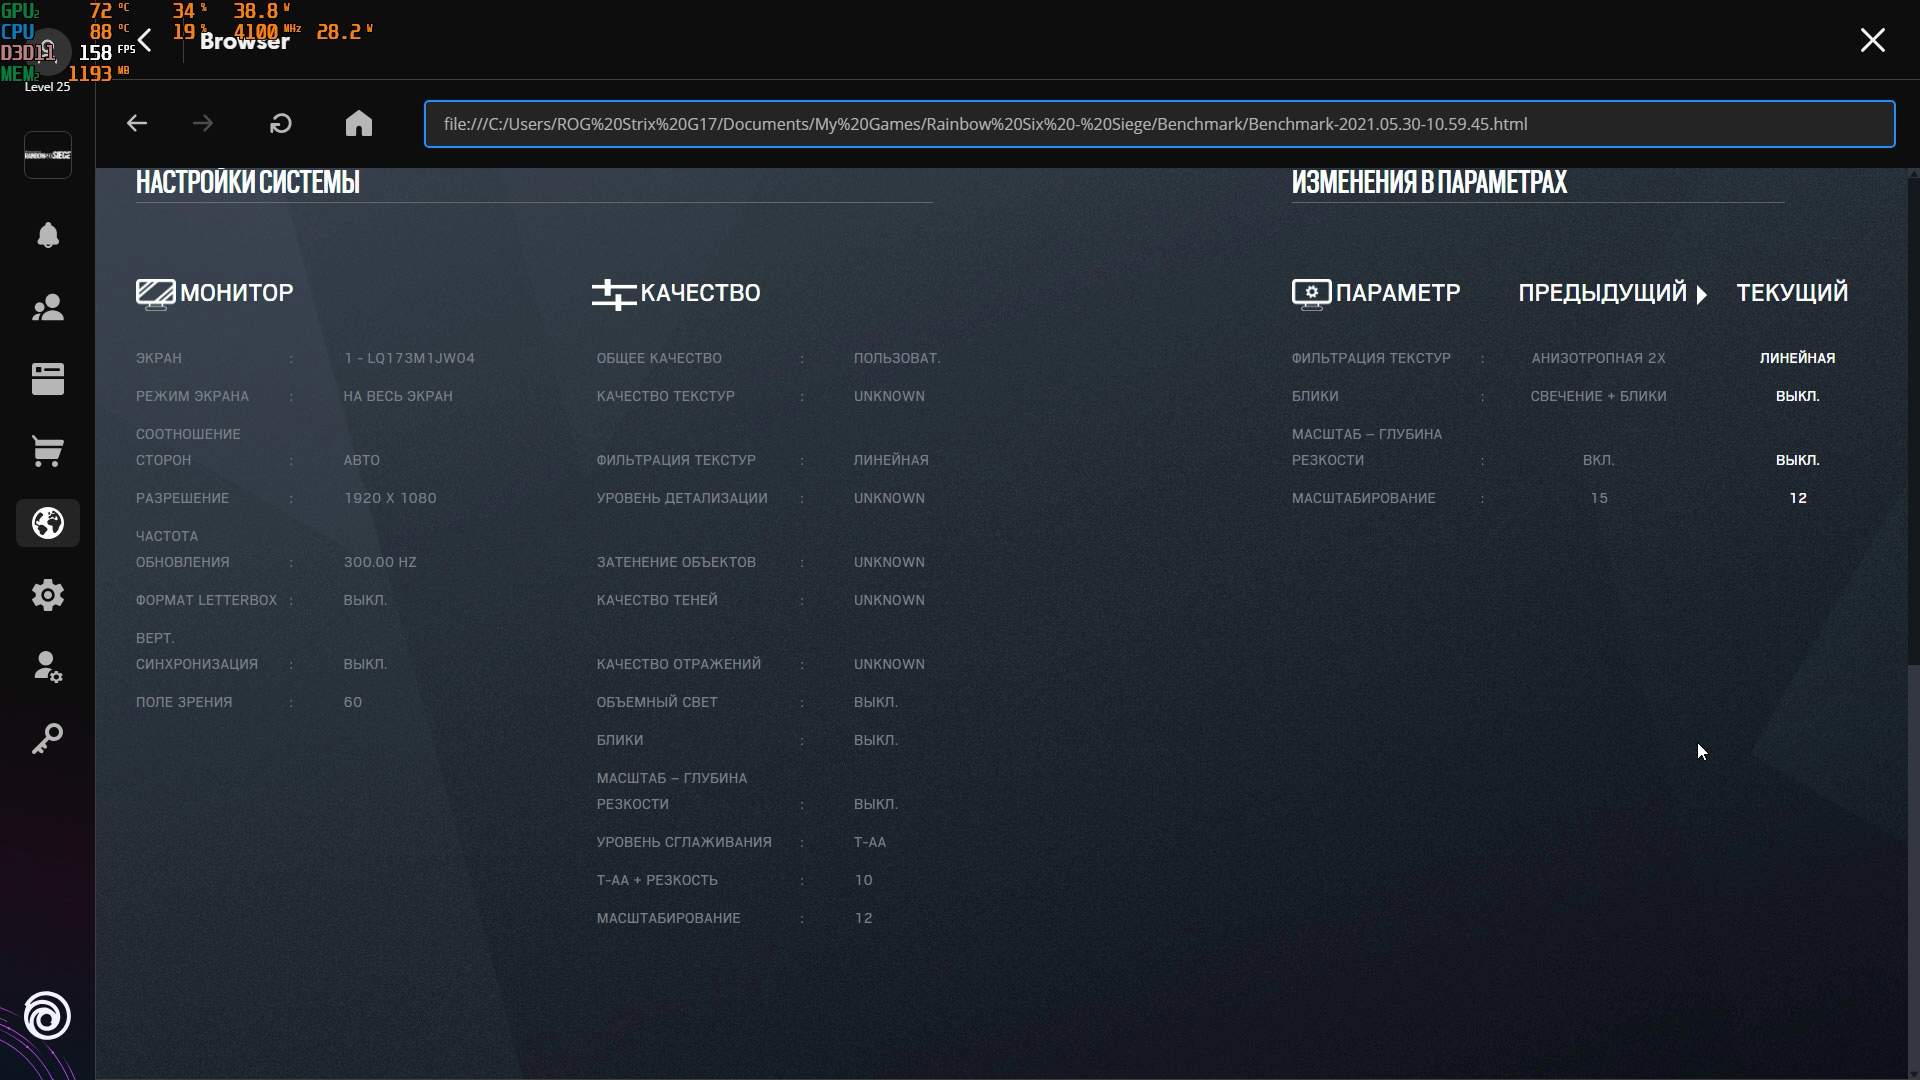Open the friends list icon
Image resolution: width=1920 pixels, height=1080 pixels.
48,307
